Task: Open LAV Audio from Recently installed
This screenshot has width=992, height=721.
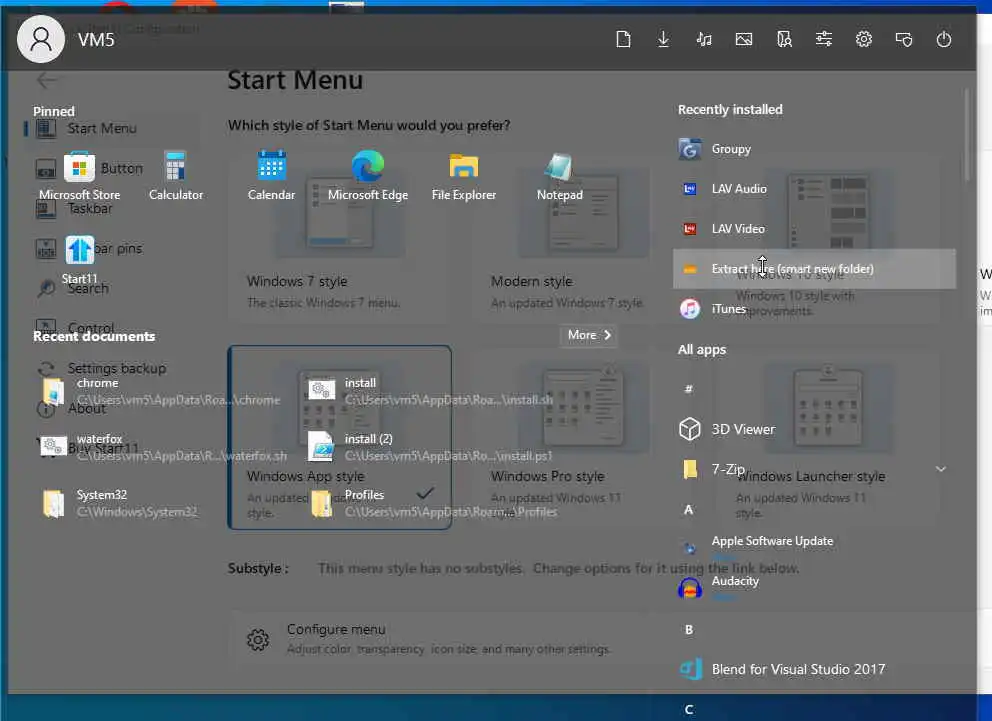Action: pos(814,189)
